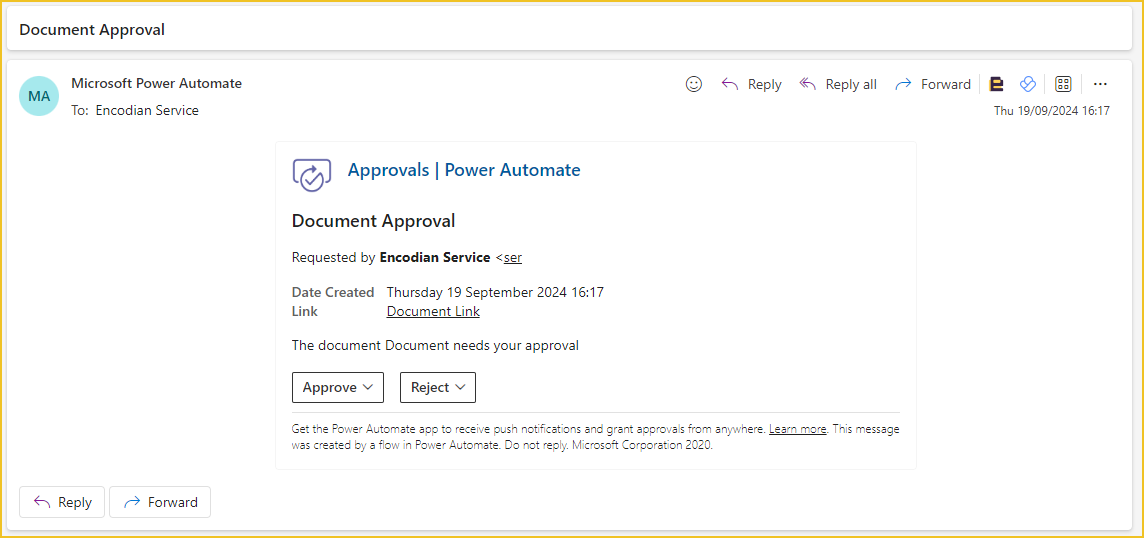Open the Document Link hyperlink
This screenshot has height=538, width=1144.
point(433,312)
